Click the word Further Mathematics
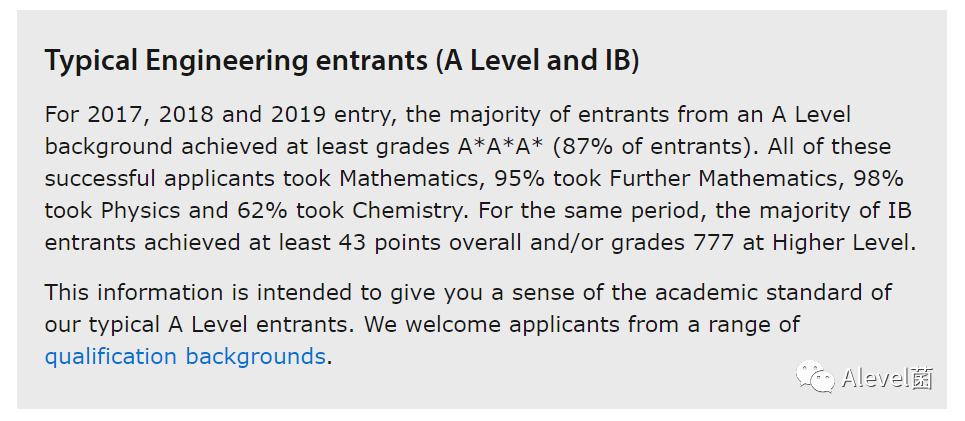The width and height of the screenshot is (965, 421). [724, 178]
